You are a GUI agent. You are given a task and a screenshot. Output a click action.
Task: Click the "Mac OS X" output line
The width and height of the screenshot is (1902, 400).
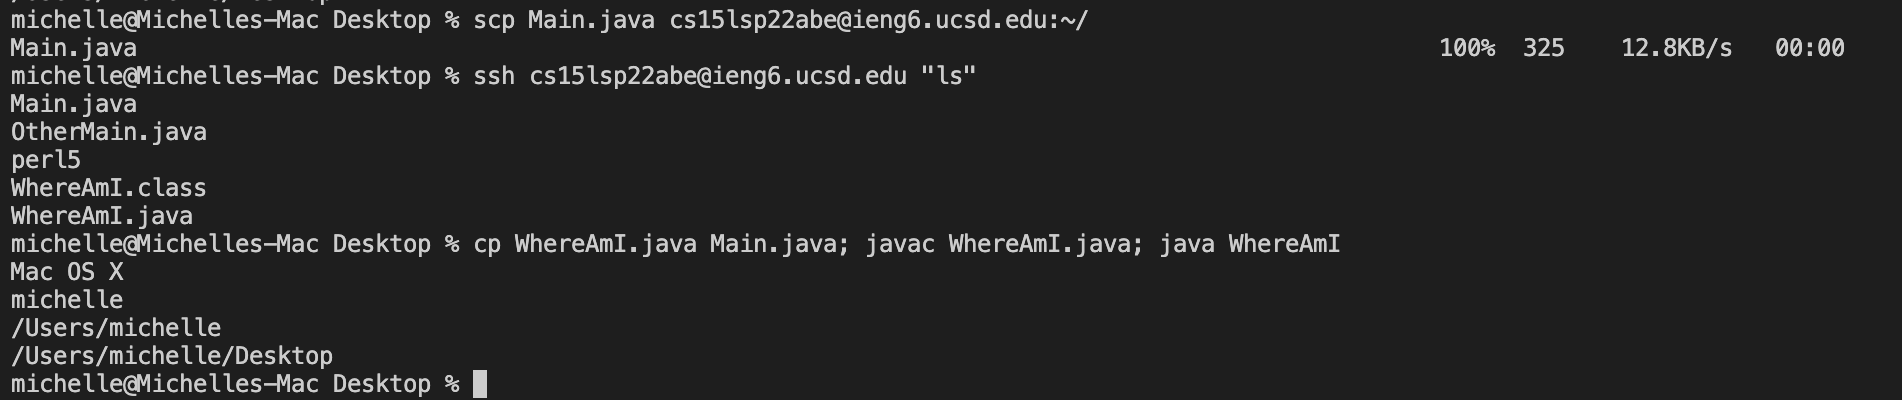[x=67, y=272]
